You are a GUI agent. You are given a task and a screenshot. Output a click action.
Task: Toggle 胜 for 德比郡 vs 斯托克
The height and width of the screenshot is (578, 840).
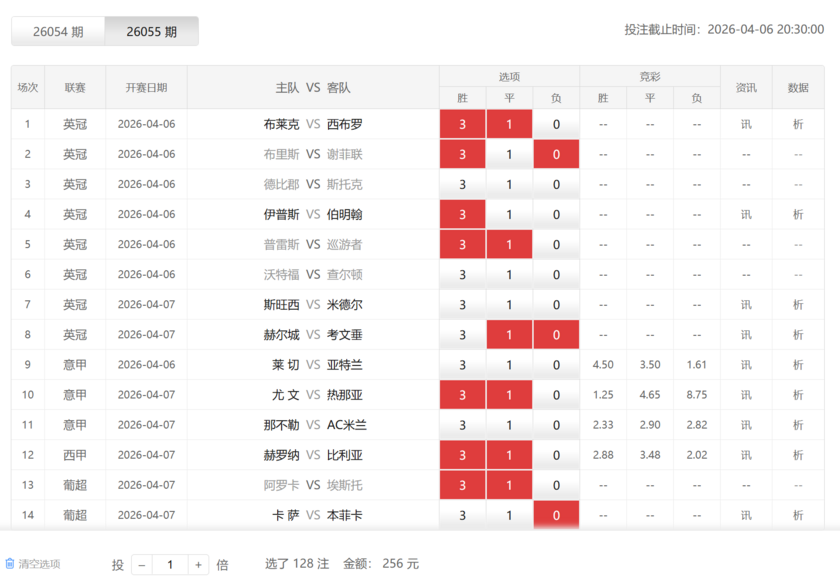point(462,184)
